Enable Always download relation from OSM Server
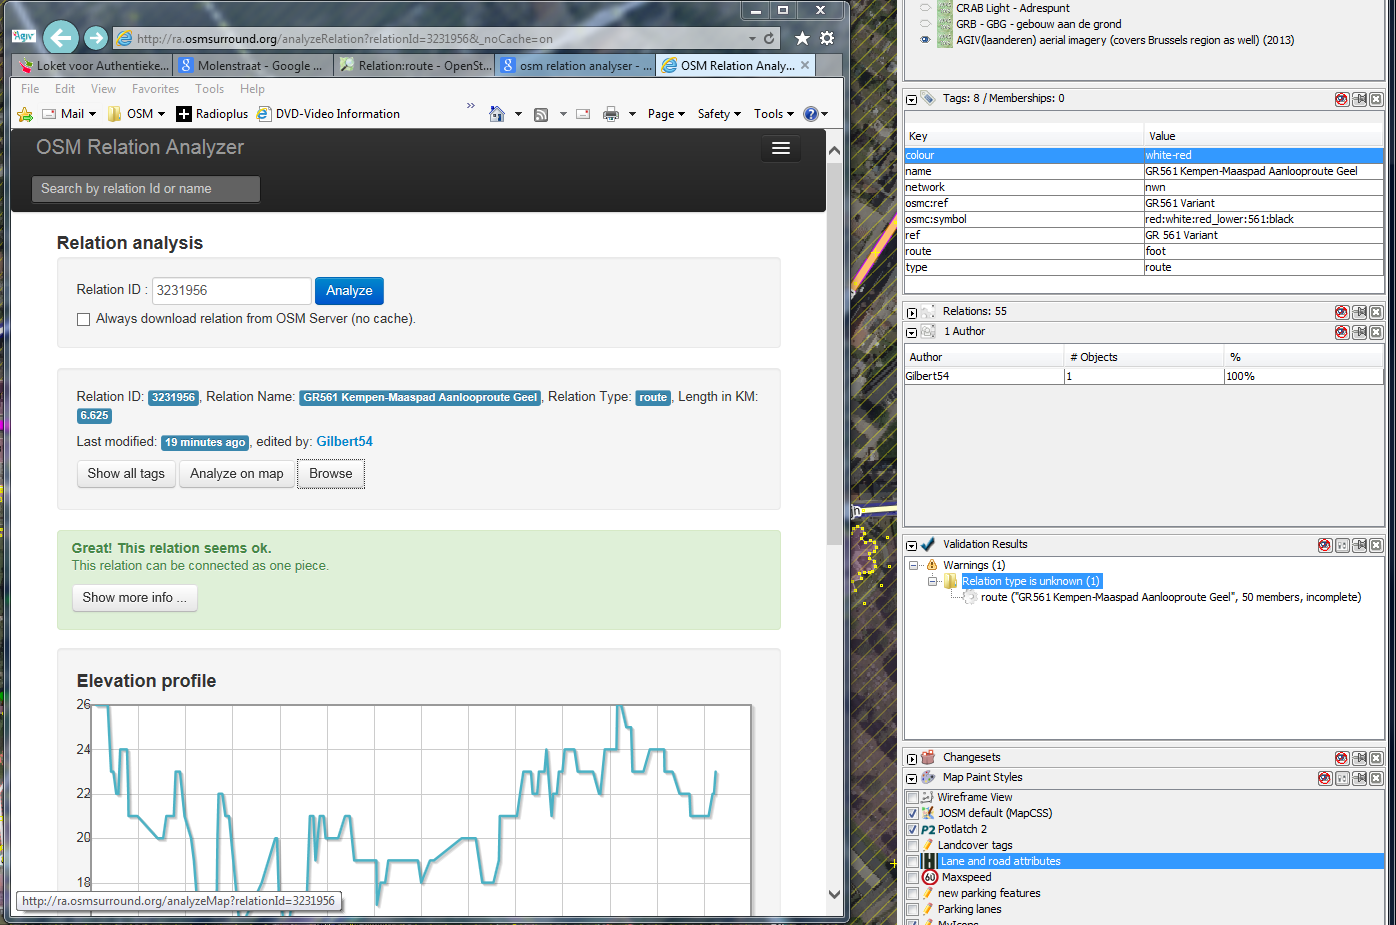 [x=84, y=320]
